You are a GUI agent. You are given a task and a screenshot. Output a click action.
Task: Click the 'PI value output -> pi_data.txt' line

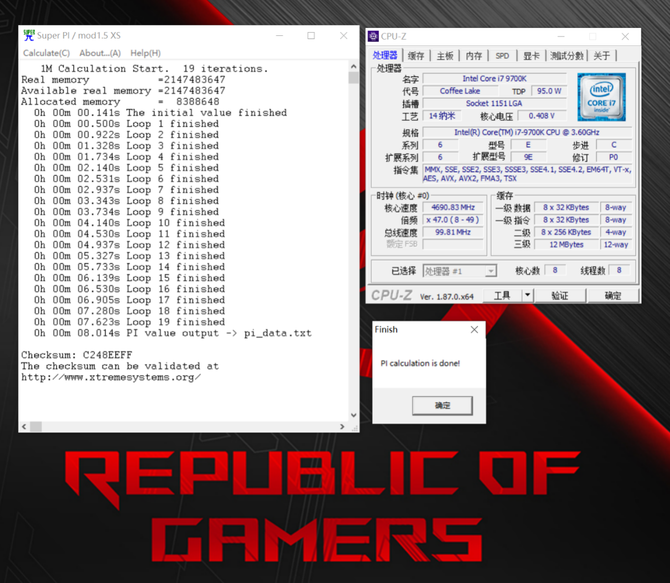pos(219,333)
